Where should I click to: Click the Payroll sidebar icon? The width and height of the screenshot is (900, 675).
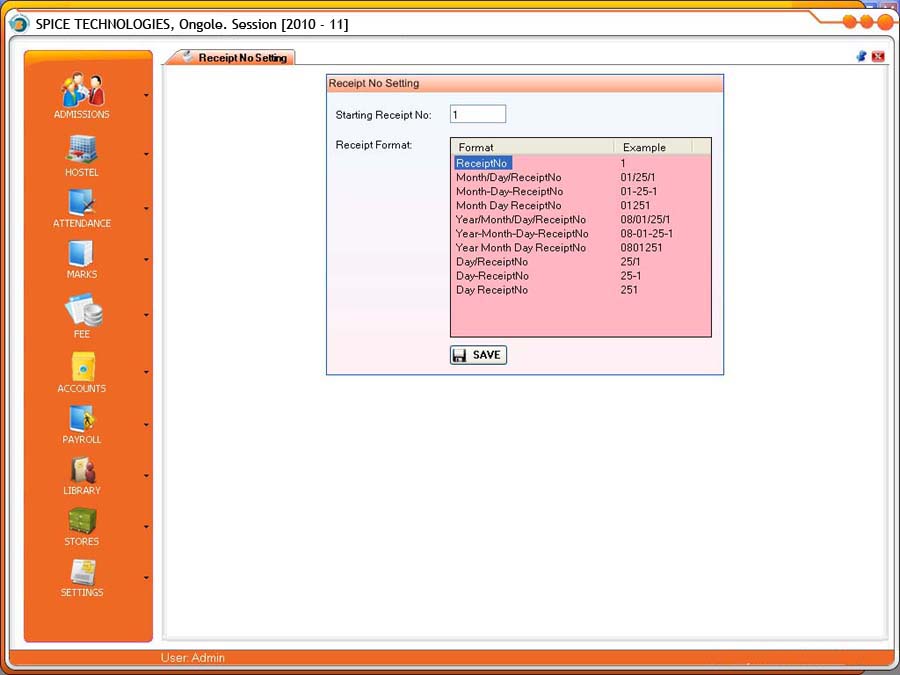(82, 419)
